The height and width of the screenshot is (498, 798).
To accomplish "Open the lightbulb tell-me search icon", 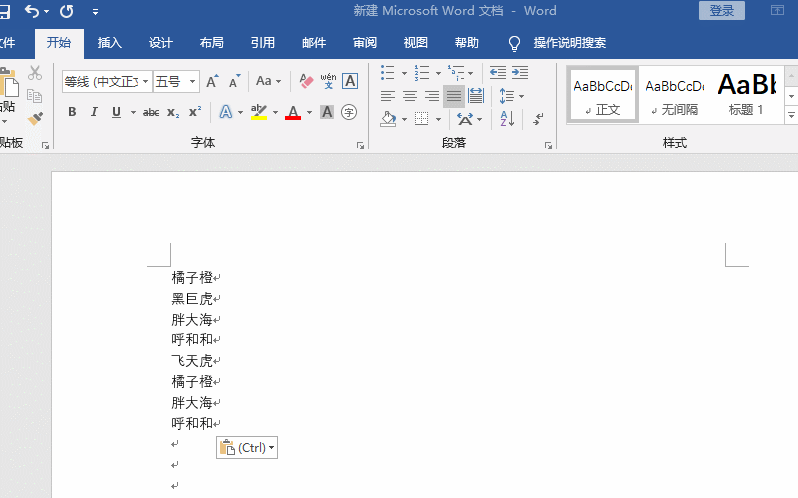I will pyautogui.click(x=515, y=44).
